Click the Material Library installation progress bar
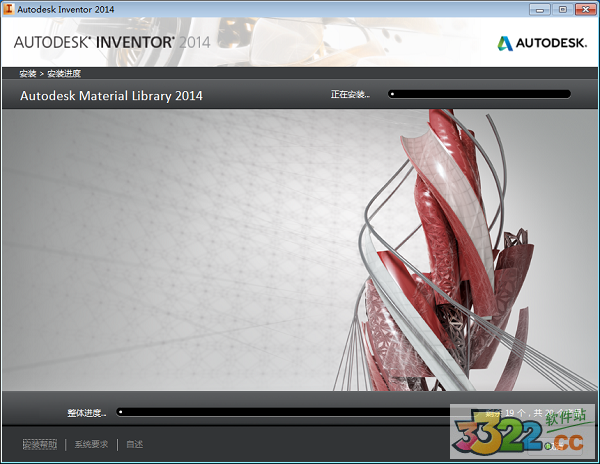The width and height of the screenshot is (600, 464). pyautogui.click(x=479, y=94)
